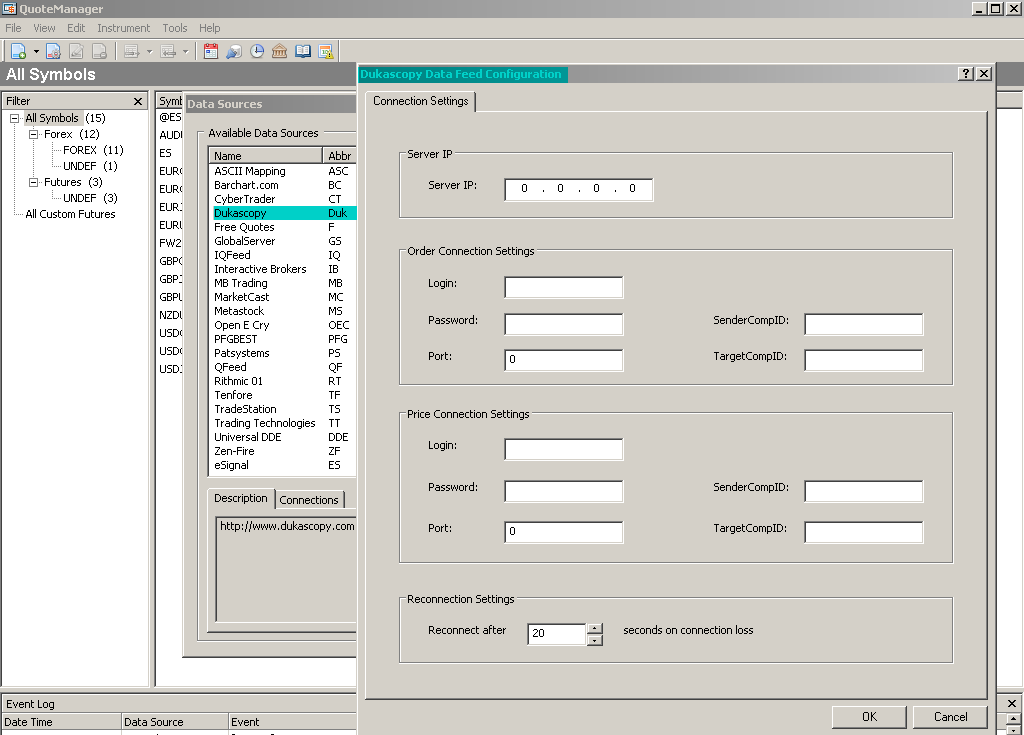Select UNDEF (3) under Futures

click(90, 198)
